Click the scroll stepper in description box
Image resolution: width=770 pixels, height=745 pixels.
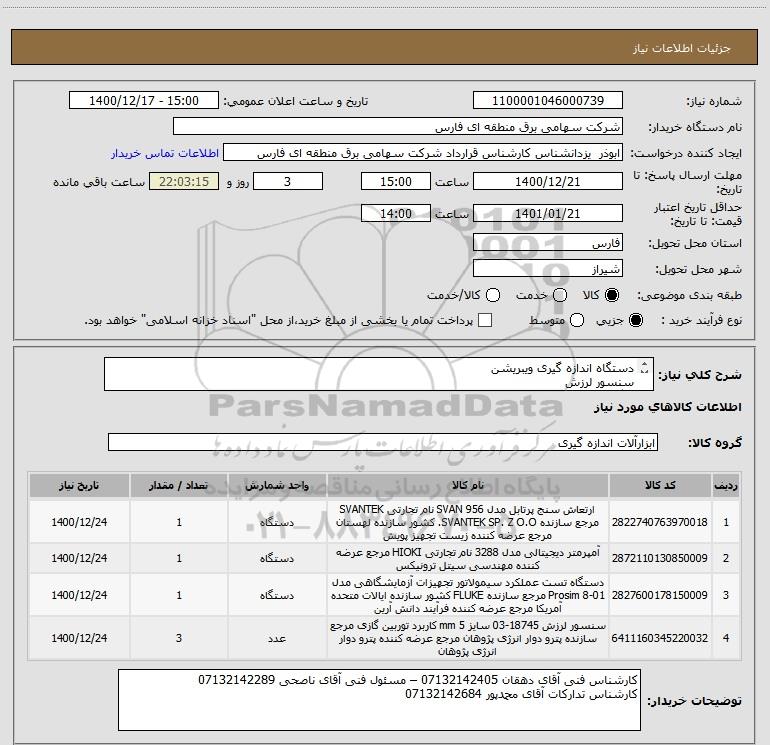coord(644,367)
